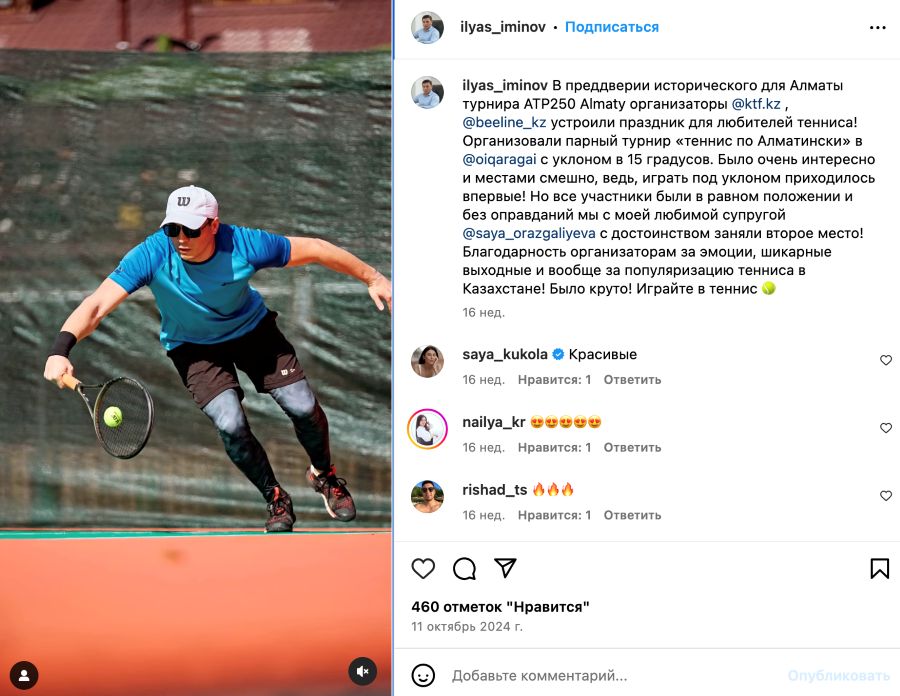
Task: Open emoji picker smiley icon
Action: point(423,675)
